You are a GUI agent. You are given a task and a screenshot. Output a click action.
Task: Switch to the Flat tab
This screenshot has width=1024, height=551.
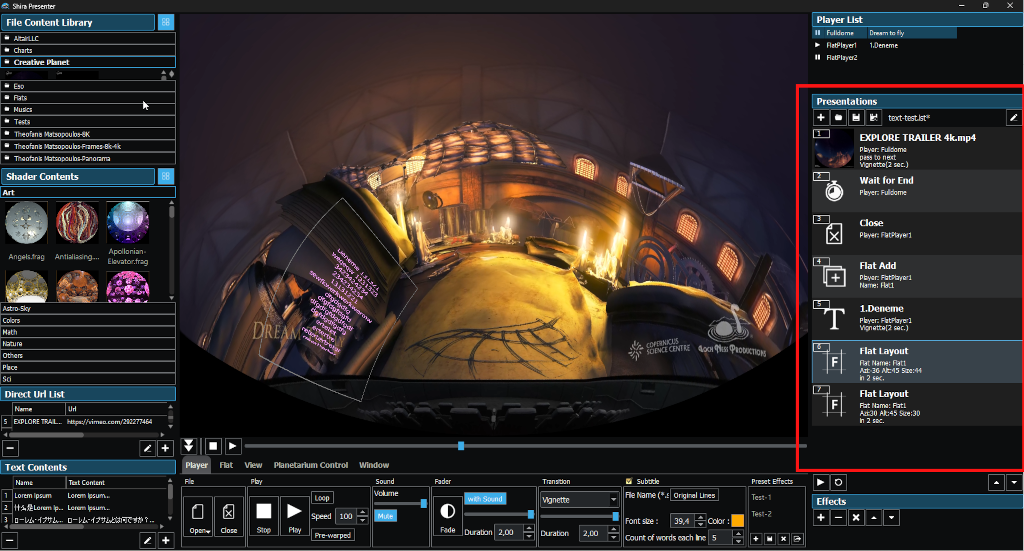[x=226, y=465]
